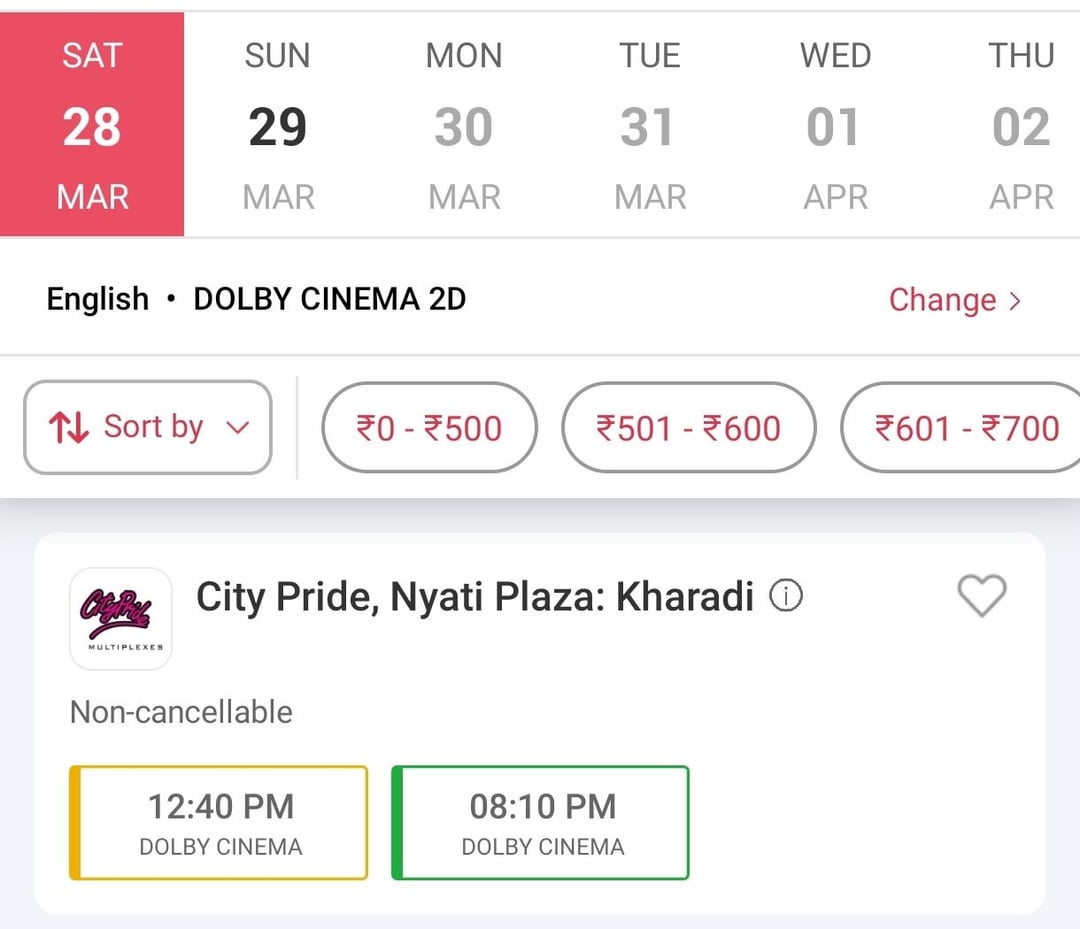Book the 12:40 PM Dolby Cinema show
The height and width of the screenshot is (929, 1080).
tap(219, 823)
